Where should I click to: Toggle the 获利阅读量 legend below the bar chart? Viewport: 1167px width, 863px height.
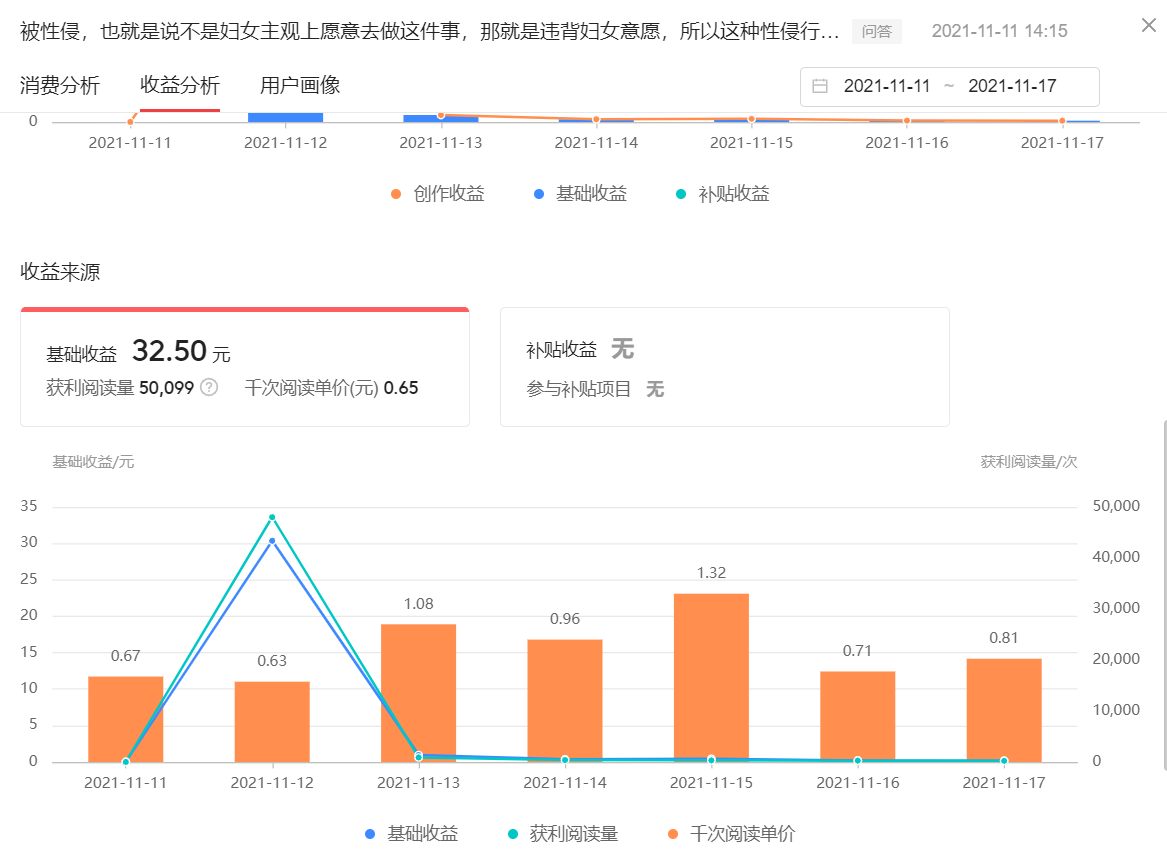pos(575,833)
